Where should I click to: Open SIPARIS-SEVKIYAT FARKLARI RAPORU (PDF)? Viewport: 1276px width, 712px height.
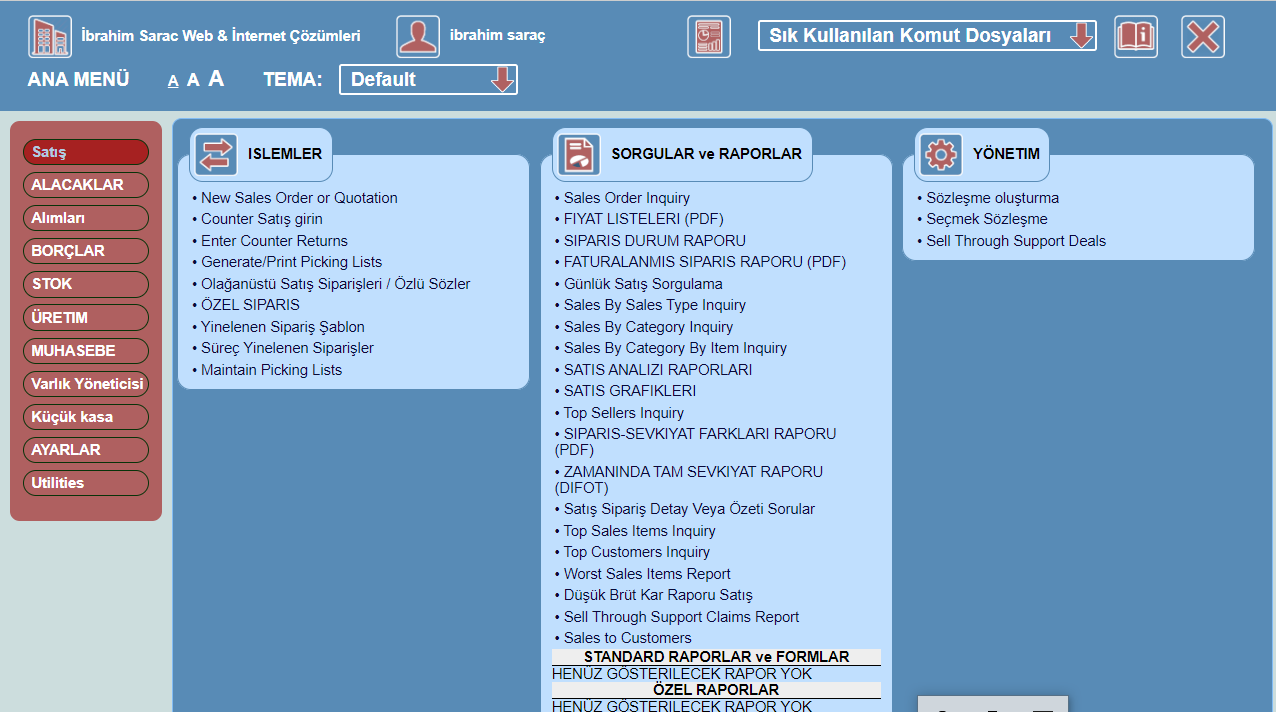(x=695, y=442)
